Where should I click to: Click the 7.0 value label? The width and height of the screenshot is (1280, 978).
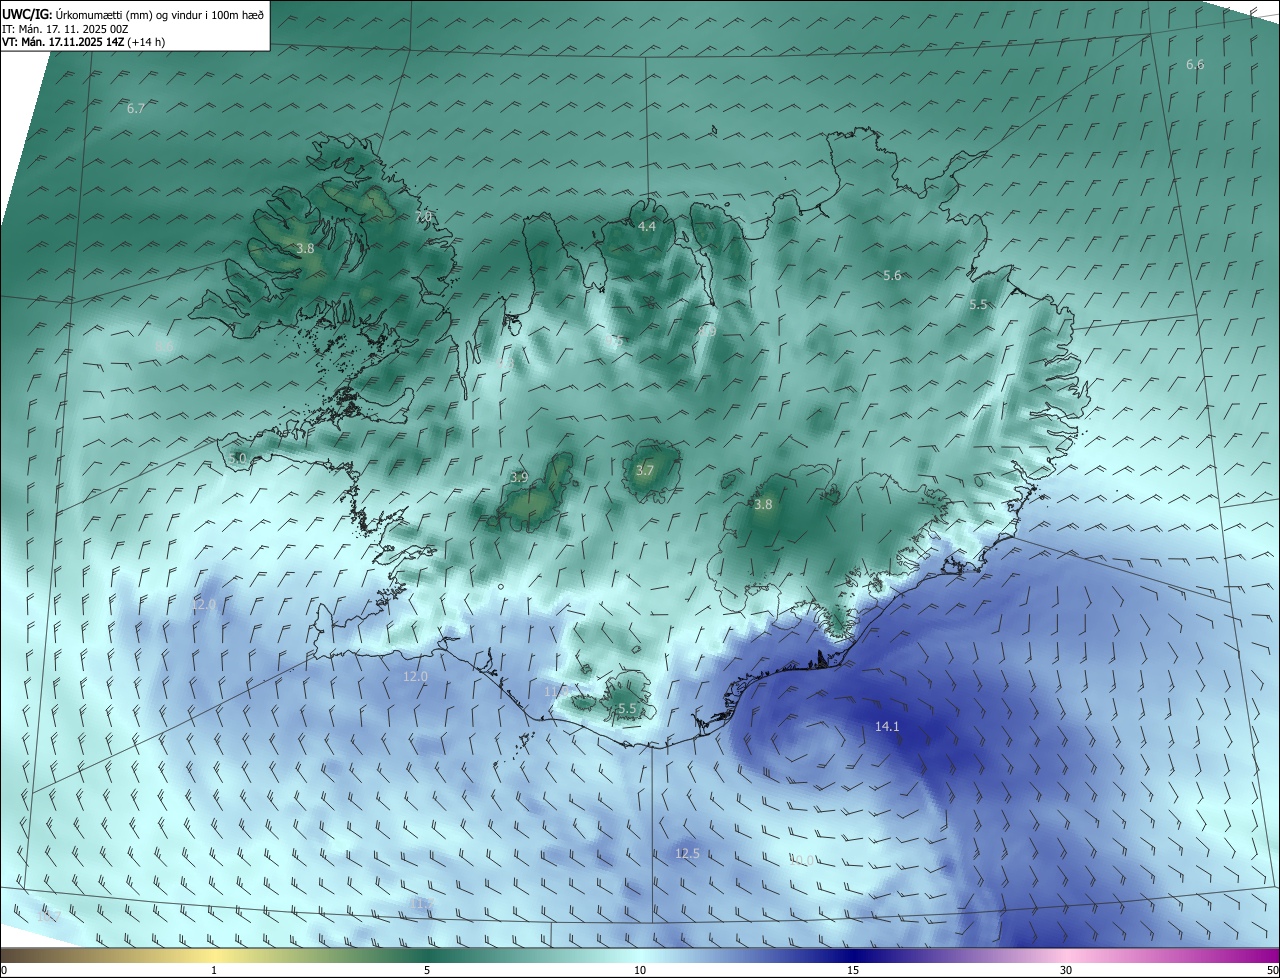click(x=423, y=216)
